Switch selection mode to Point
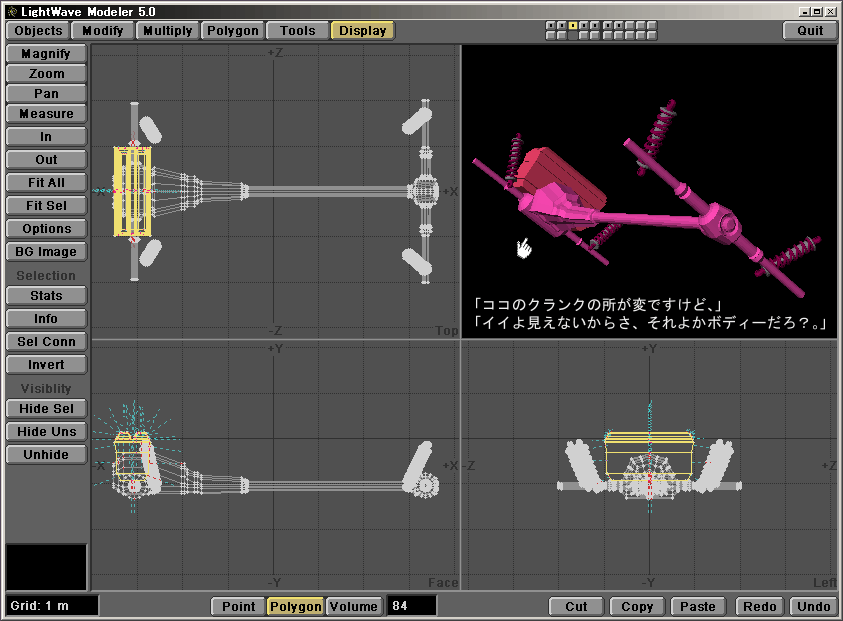The image size is (843, 621). (x=238, y=606)
